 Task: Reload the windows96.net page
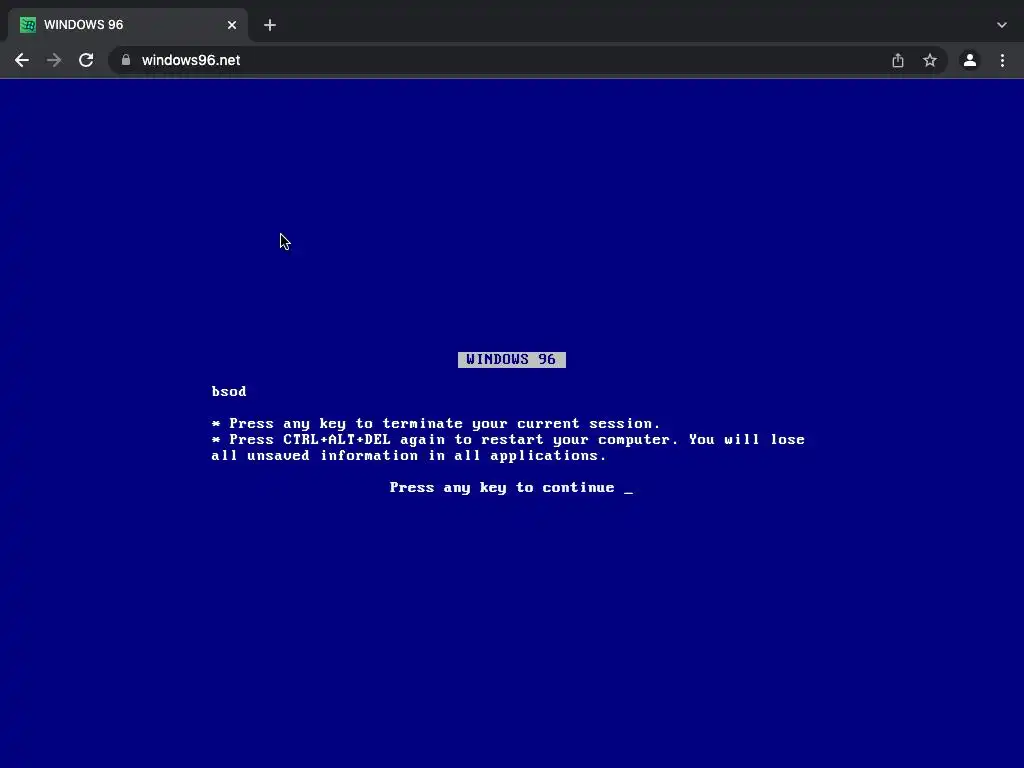86,60
